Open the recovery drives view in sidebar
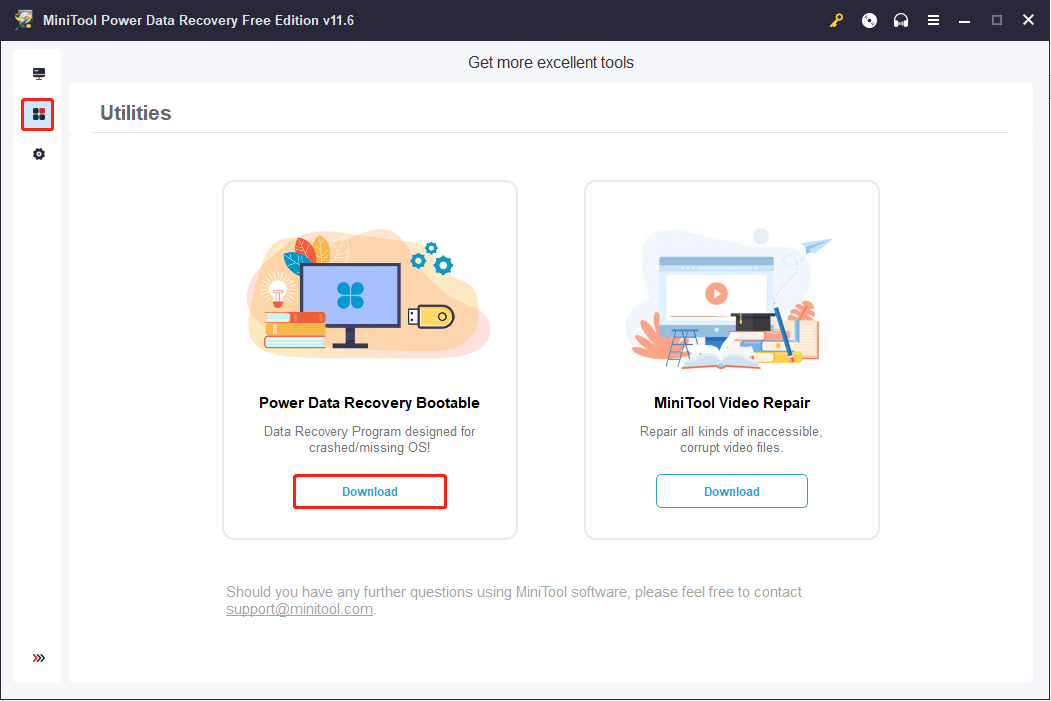Image resolution: width=1051 pixels, height=701 pixels. click(39, 74)
